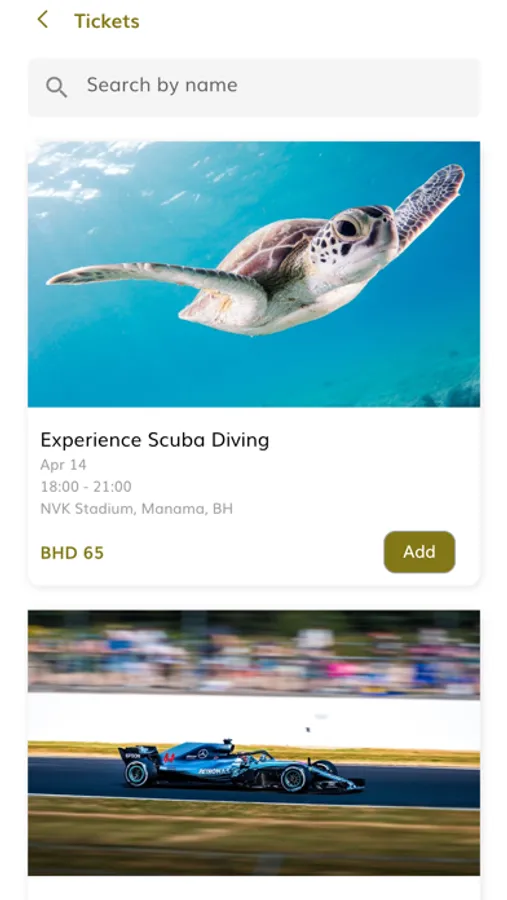Open the sea turtle event photo
Screen dimensions: 507x900
pos(253,274)
